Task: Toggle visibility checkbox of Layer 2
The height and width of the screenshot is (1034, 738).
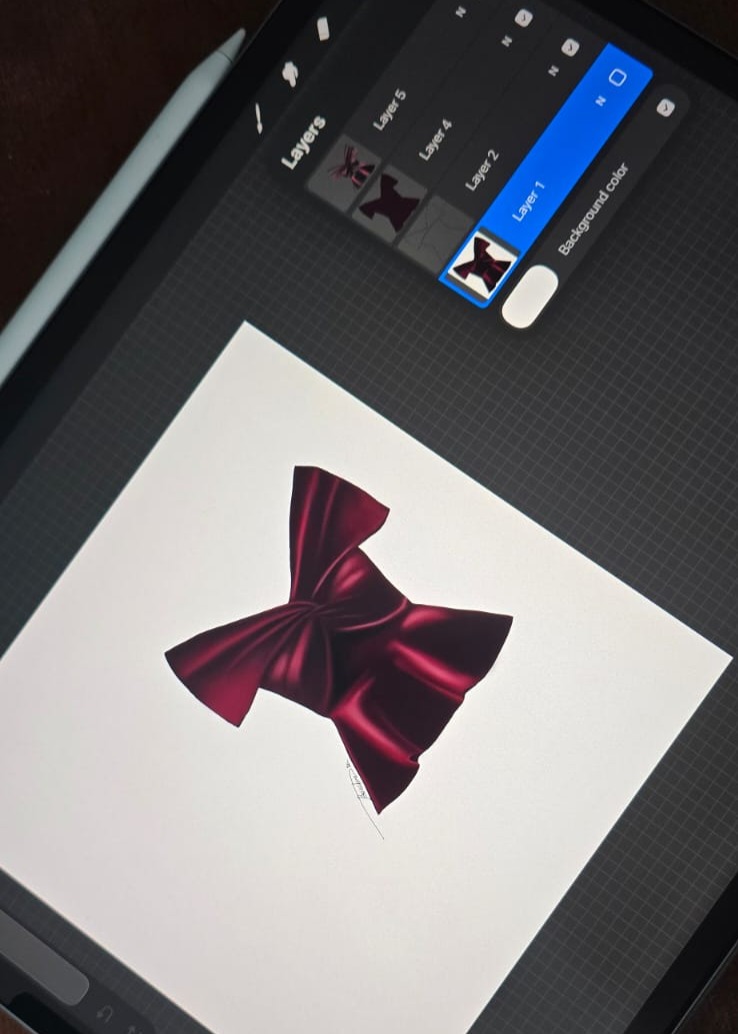Action: [x=570, y=47]
